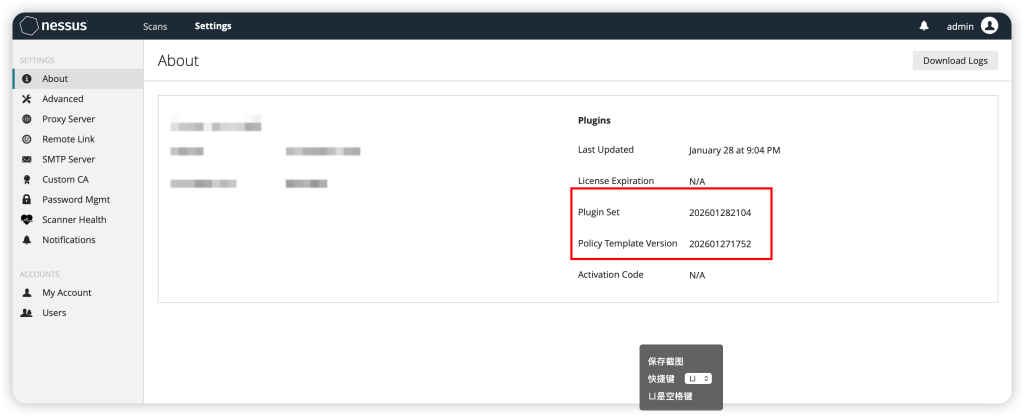Click the Plugin Set value 202601282104
Image resolution: width=1024 pixels, height=416 pixels.
[x=719, y=213]
